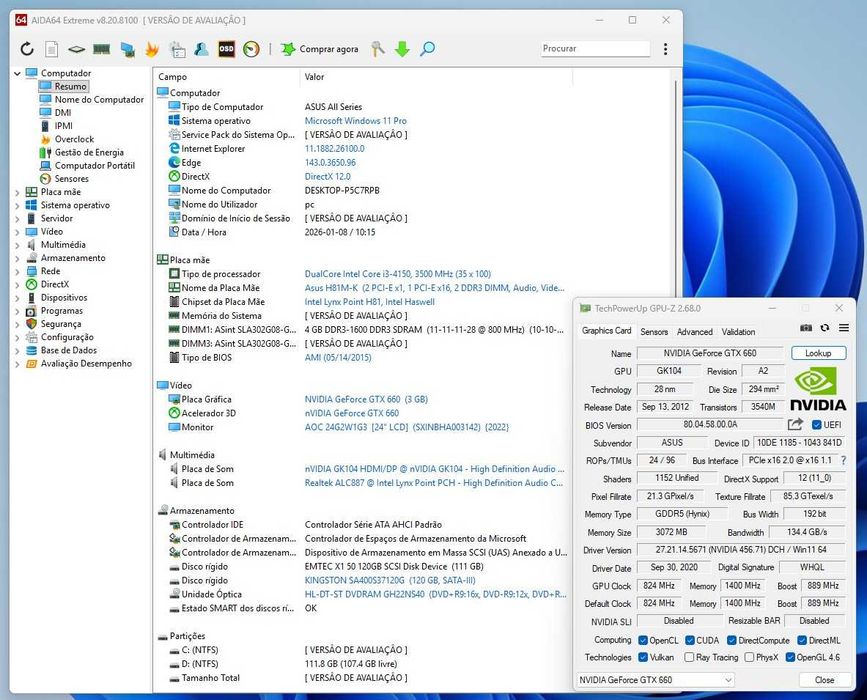Open the report page icon in toolbar

point(51,49)
